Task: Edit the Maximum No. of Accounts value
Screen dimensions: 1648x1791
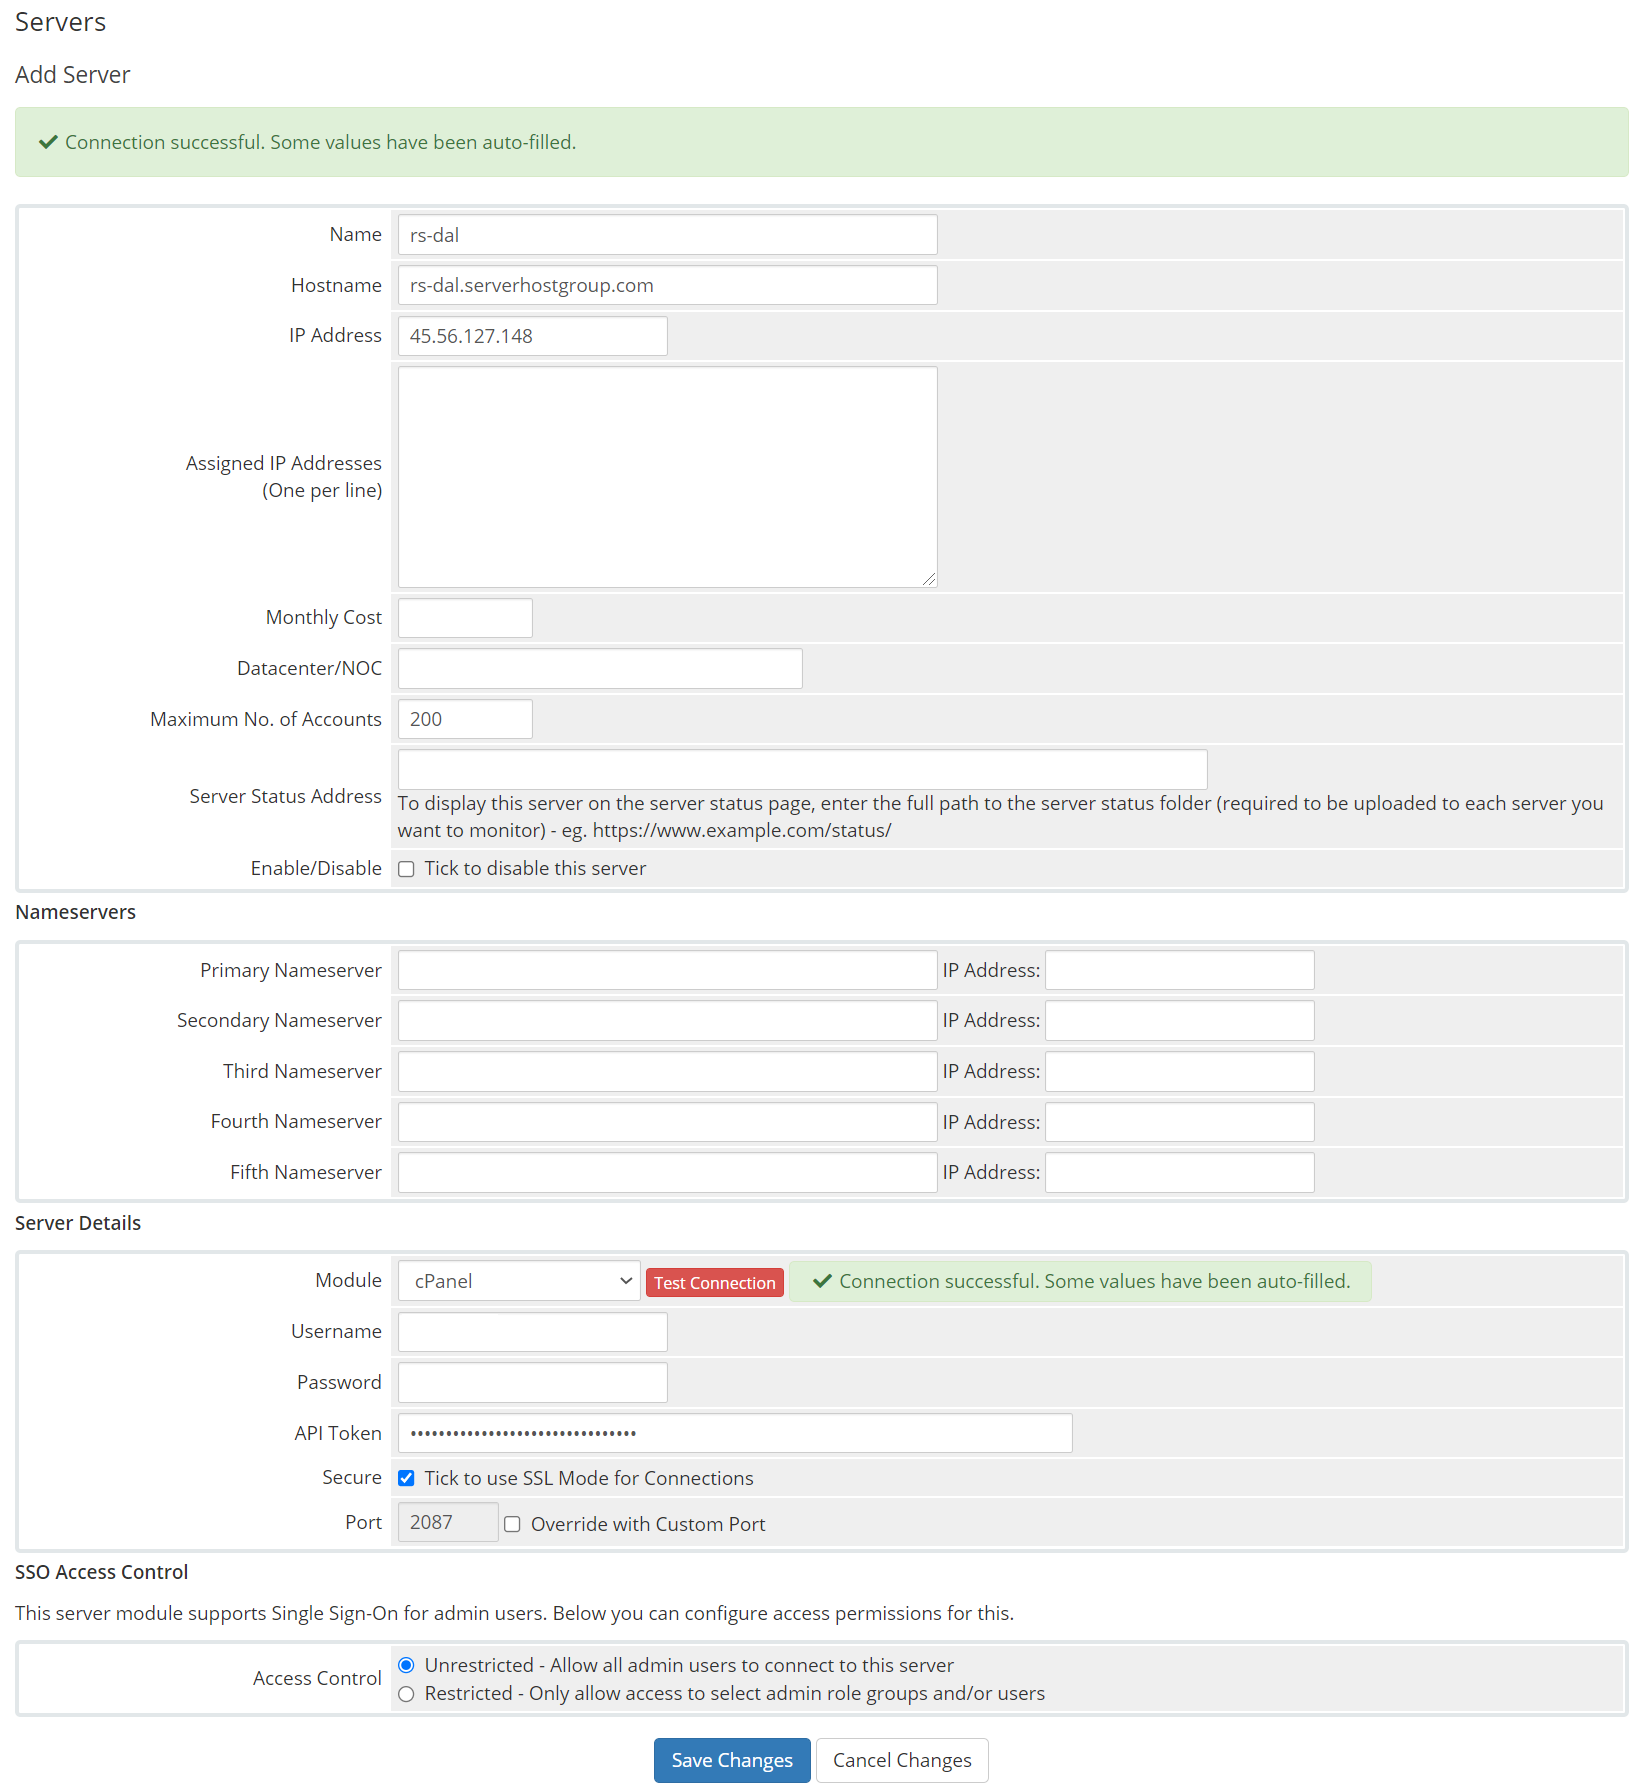Action: pyautogui.click(x=464, y=718)
